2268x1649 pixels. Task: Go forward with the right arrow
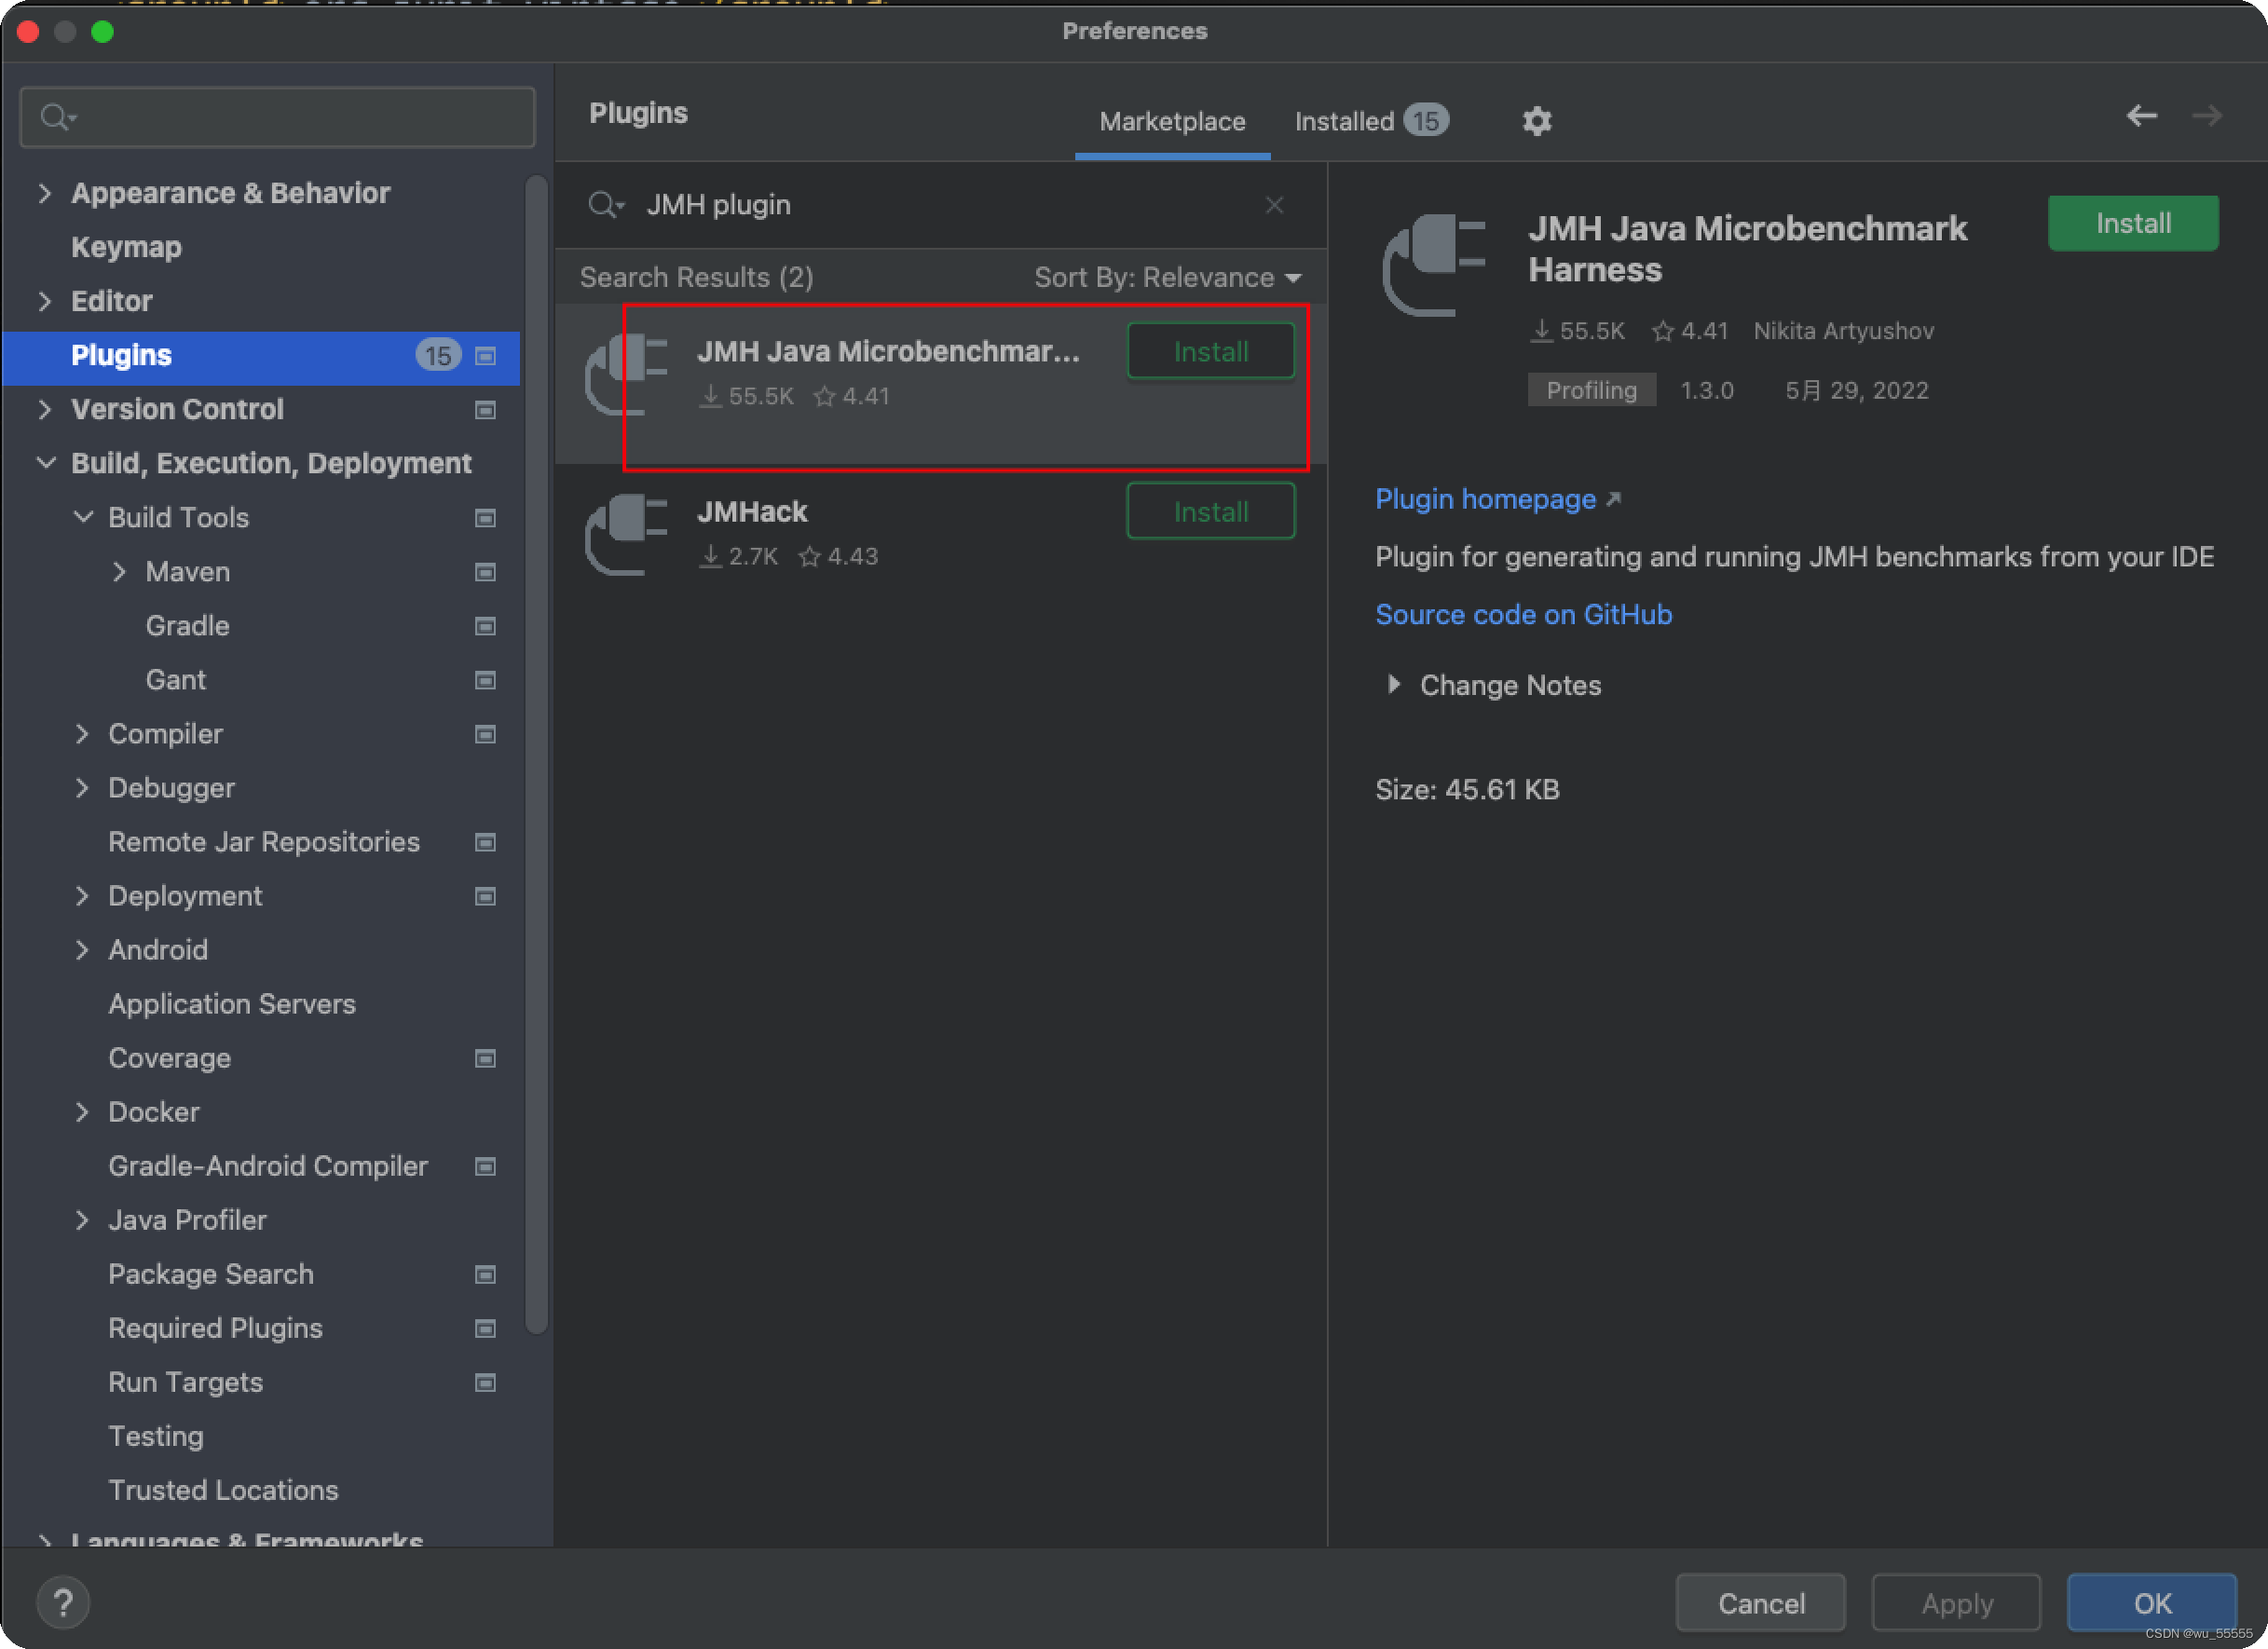pyautogui.click(x=2206, y=116)
